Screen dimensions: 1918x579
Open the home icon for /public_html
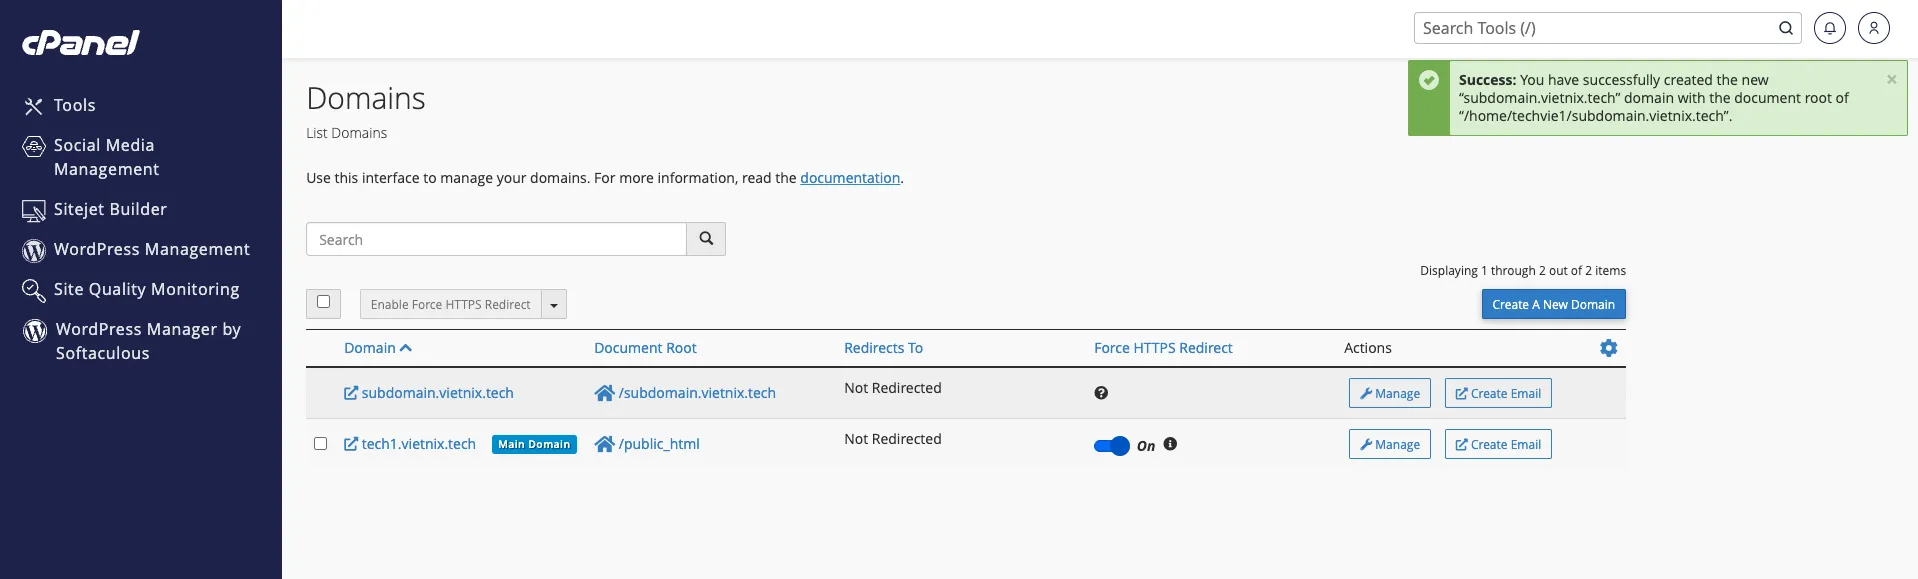tap(604, 444)
